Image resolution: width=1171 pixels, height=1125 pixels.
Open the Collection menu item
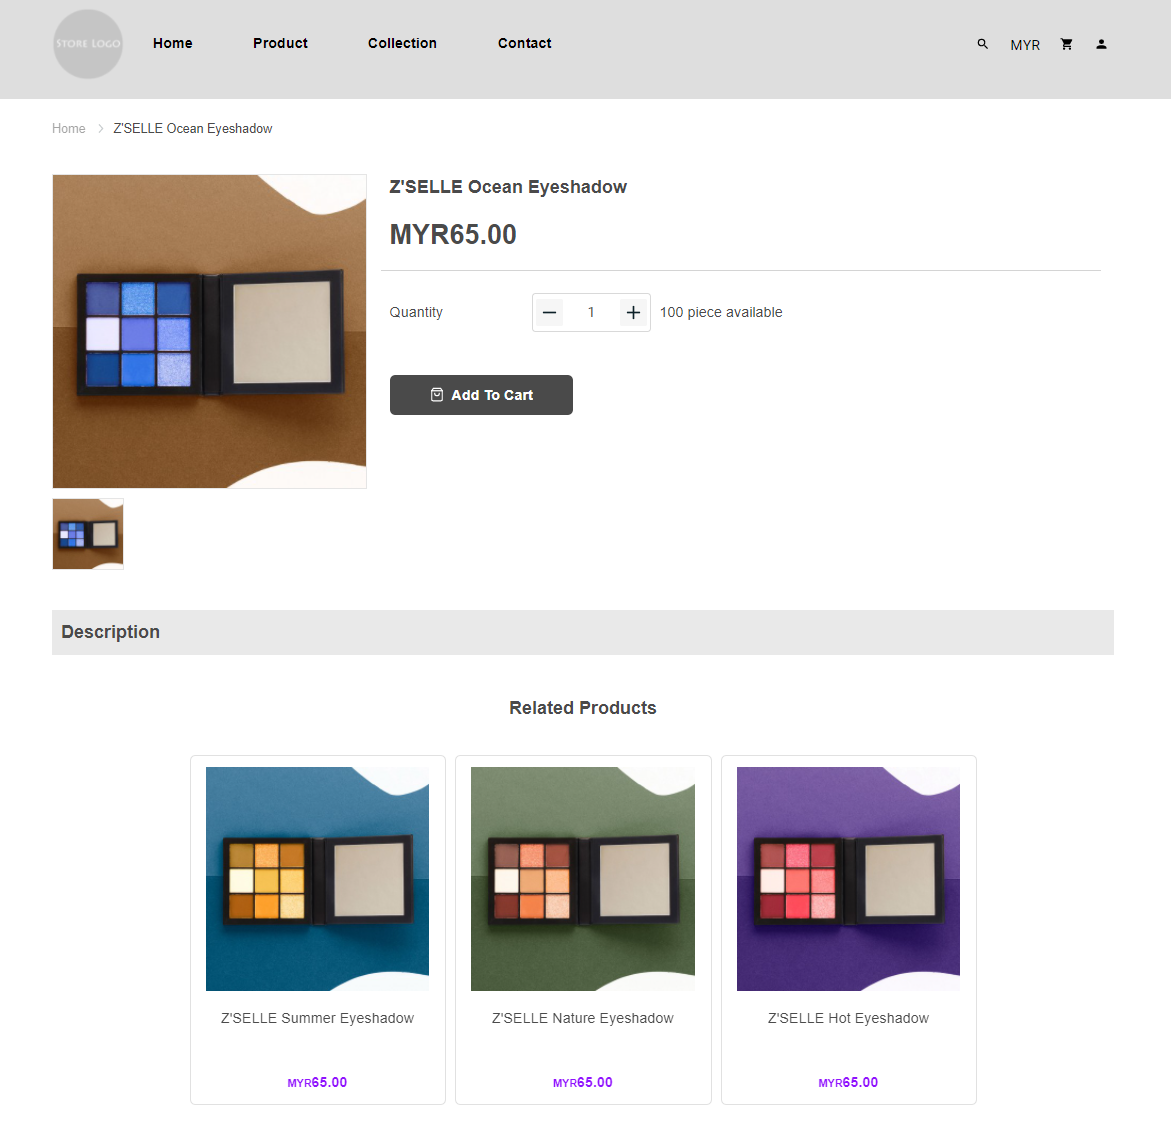click(x=402, y=43)
